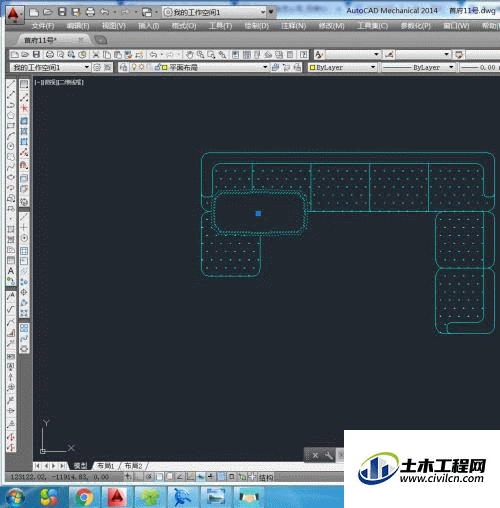Open Chrome from the taskbar

click(x=84, y=497)
